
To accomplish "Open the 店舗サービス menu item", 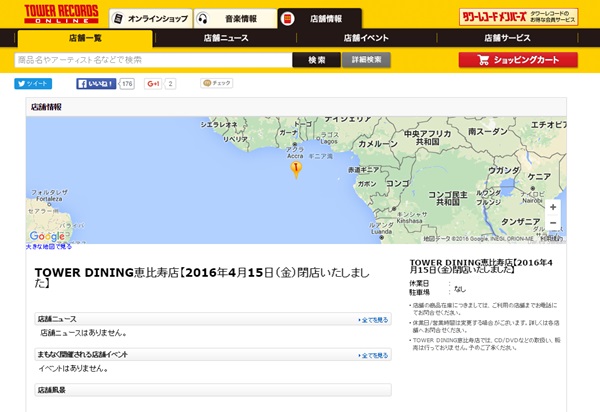I will click(x=507, y=38).
